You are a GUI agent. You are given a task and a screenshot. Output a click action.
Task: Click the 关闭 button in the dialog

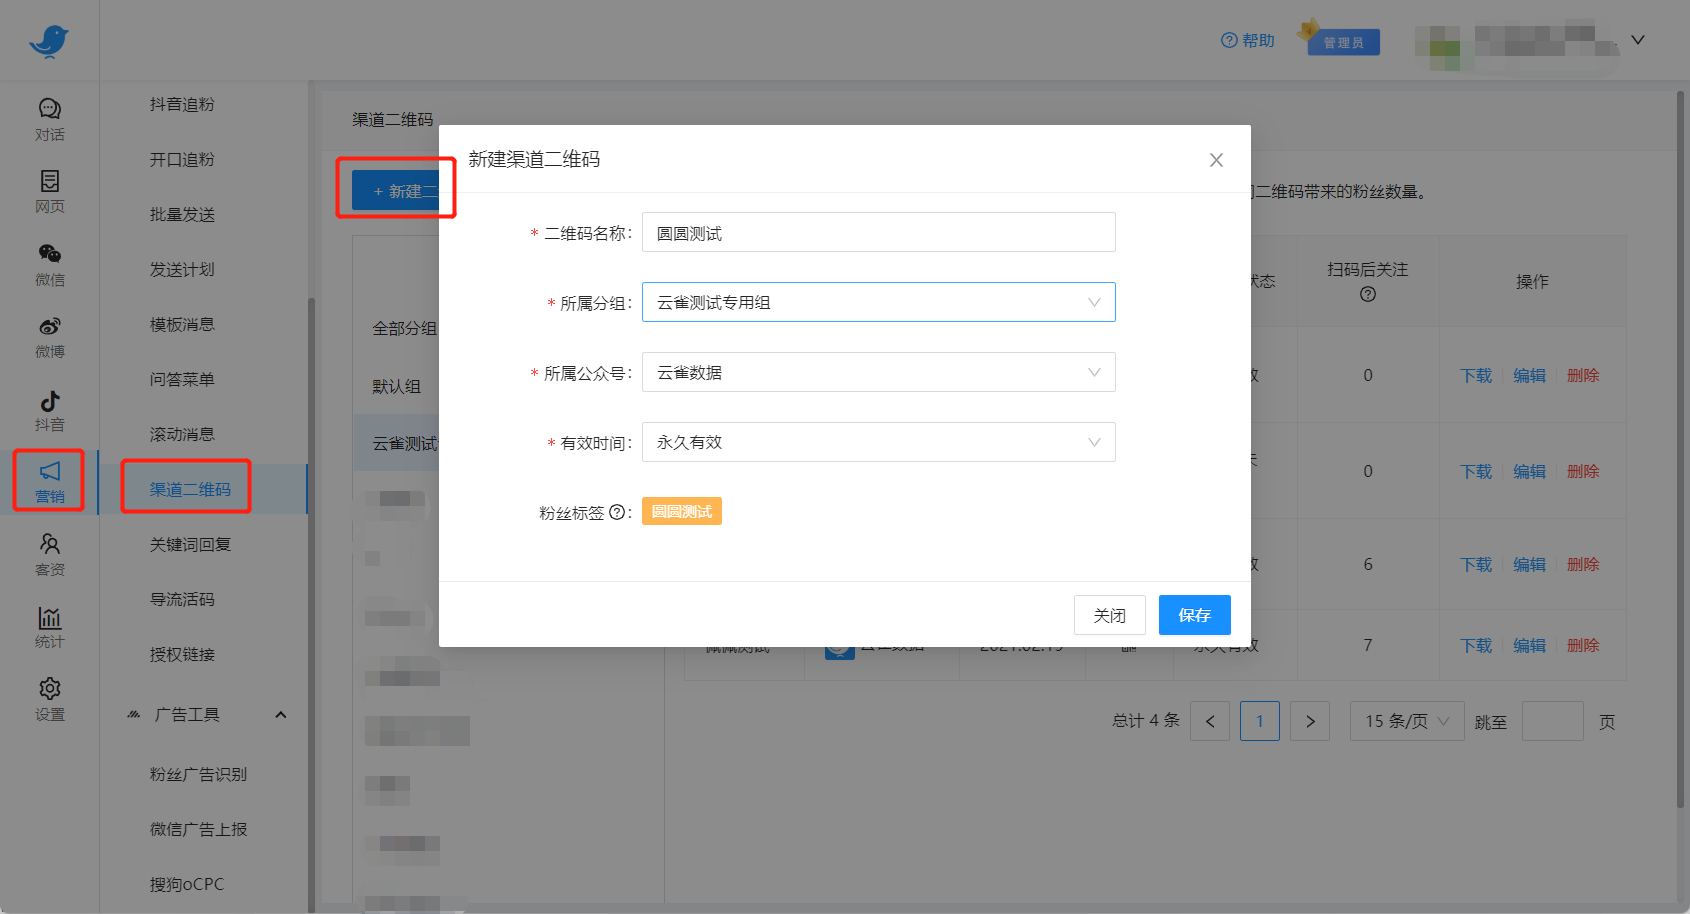click(1109, 615)
